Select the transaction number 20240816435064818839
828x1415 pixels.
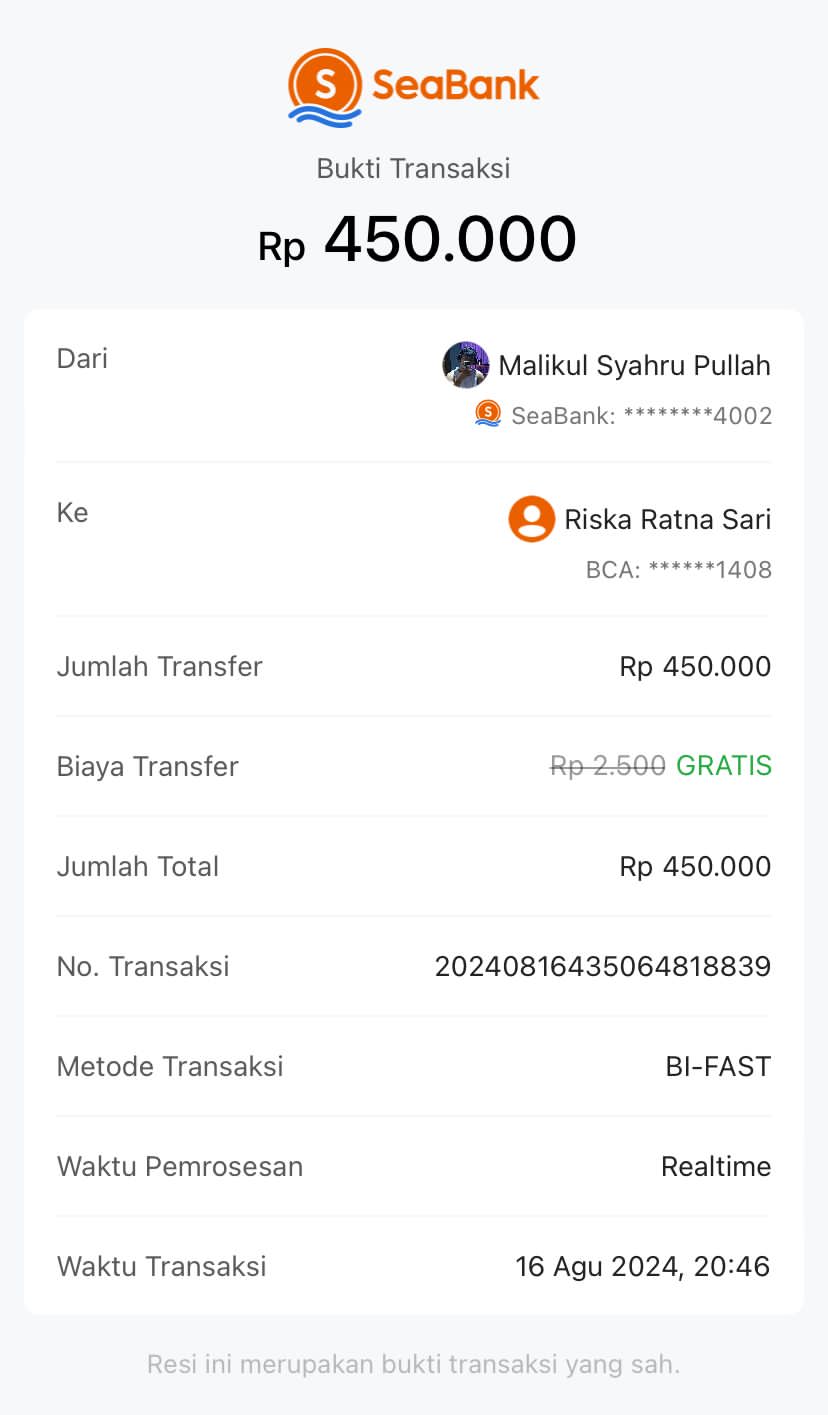(x=602, y=966)
